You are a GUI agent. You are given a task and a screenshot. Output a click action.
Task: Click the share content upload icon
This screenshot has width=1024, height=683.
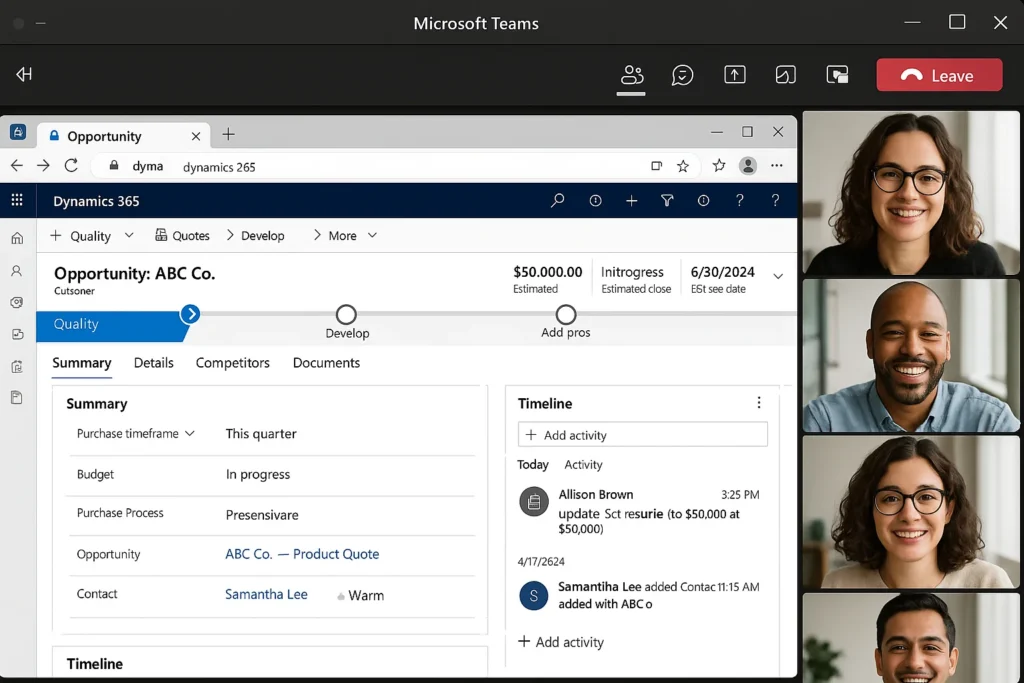click(735, 74)
